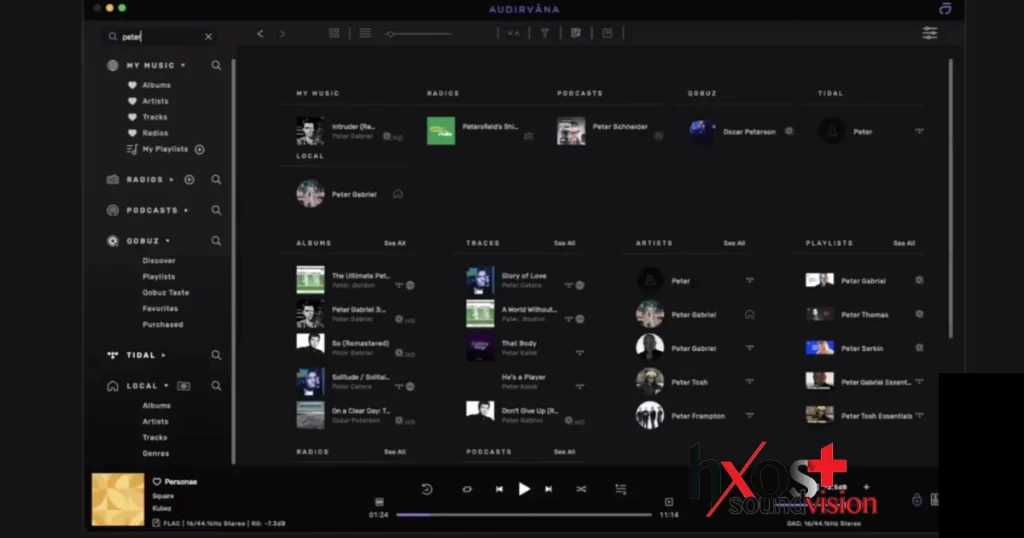1024x538 pixels.
Task: Open Peter Schneider podcast result
Action: [x=610, y=131]
